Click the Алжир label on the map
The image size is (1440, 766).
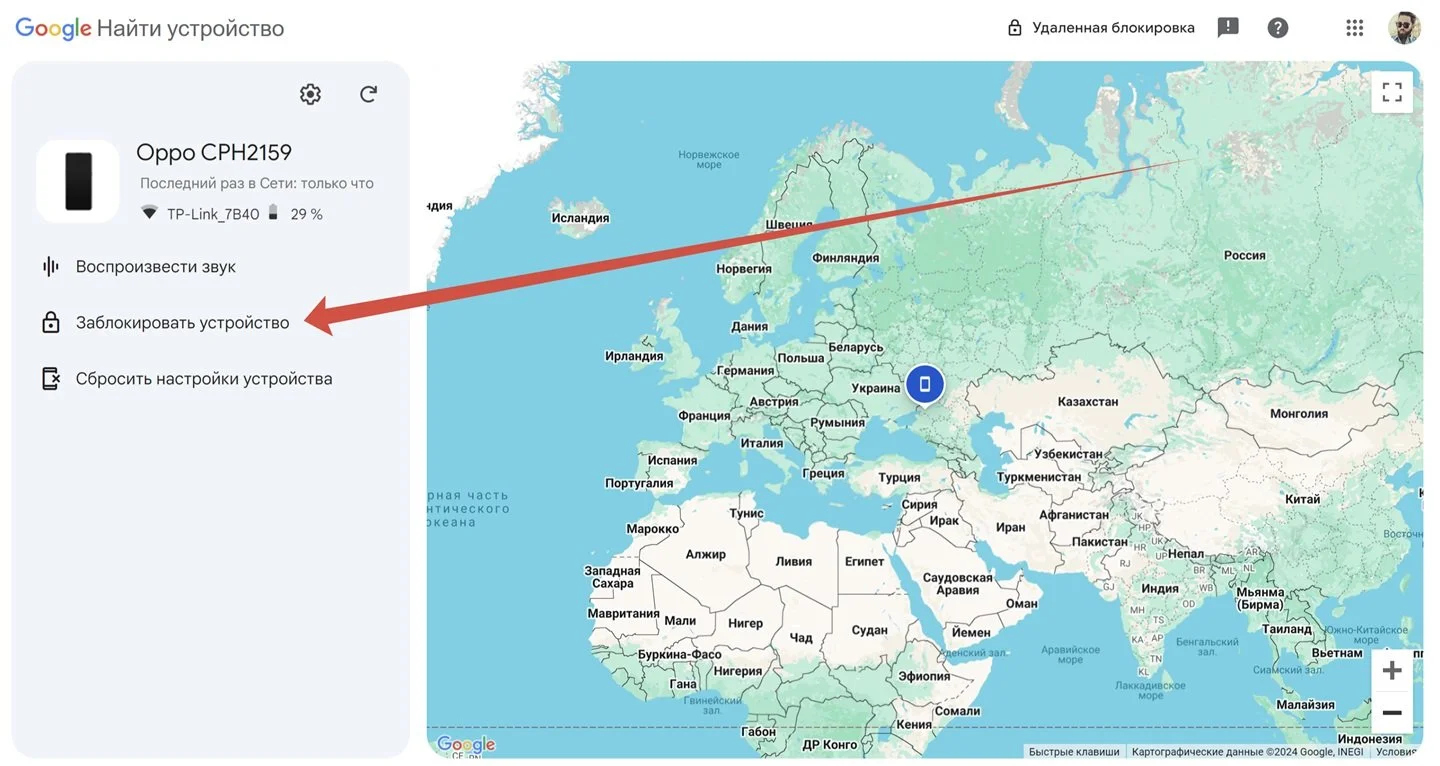706,555
